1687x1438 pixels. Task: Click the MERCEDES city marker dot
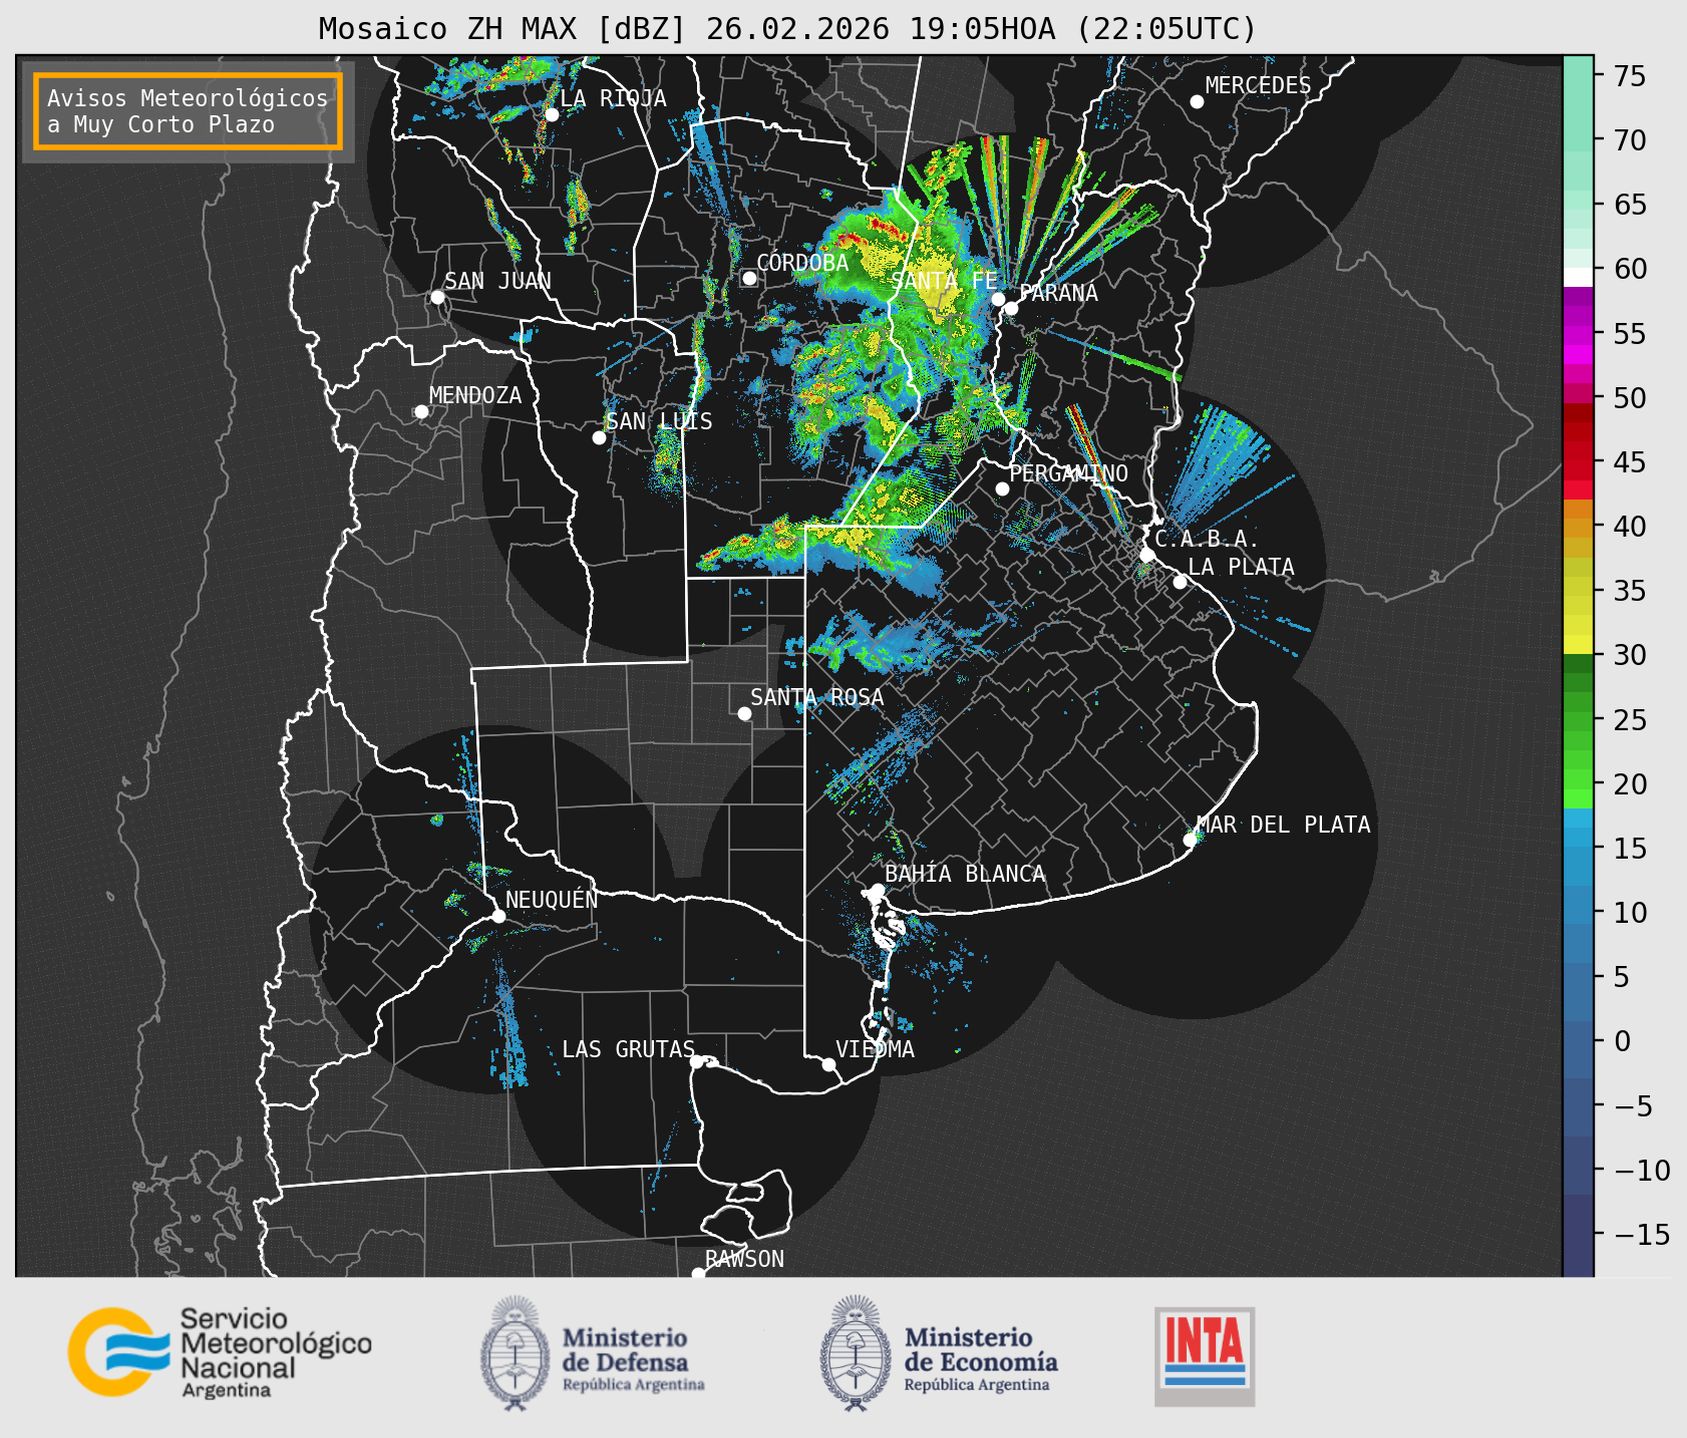[1196, 102]
